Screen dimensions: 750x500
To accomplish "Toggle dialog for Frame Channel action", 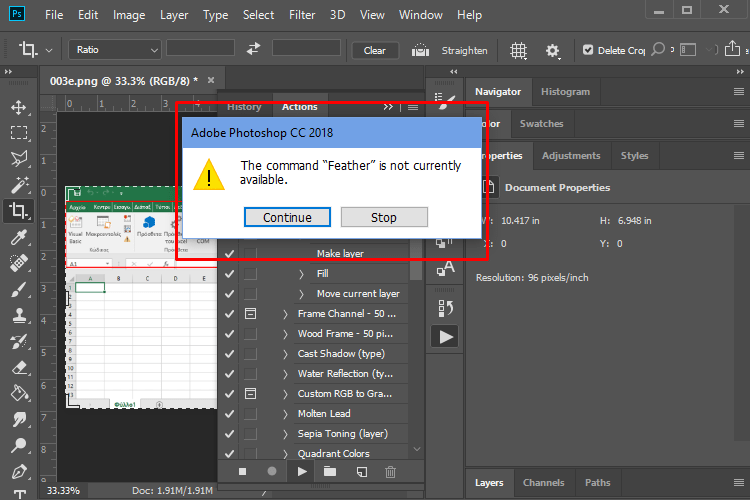I will 250,314.
